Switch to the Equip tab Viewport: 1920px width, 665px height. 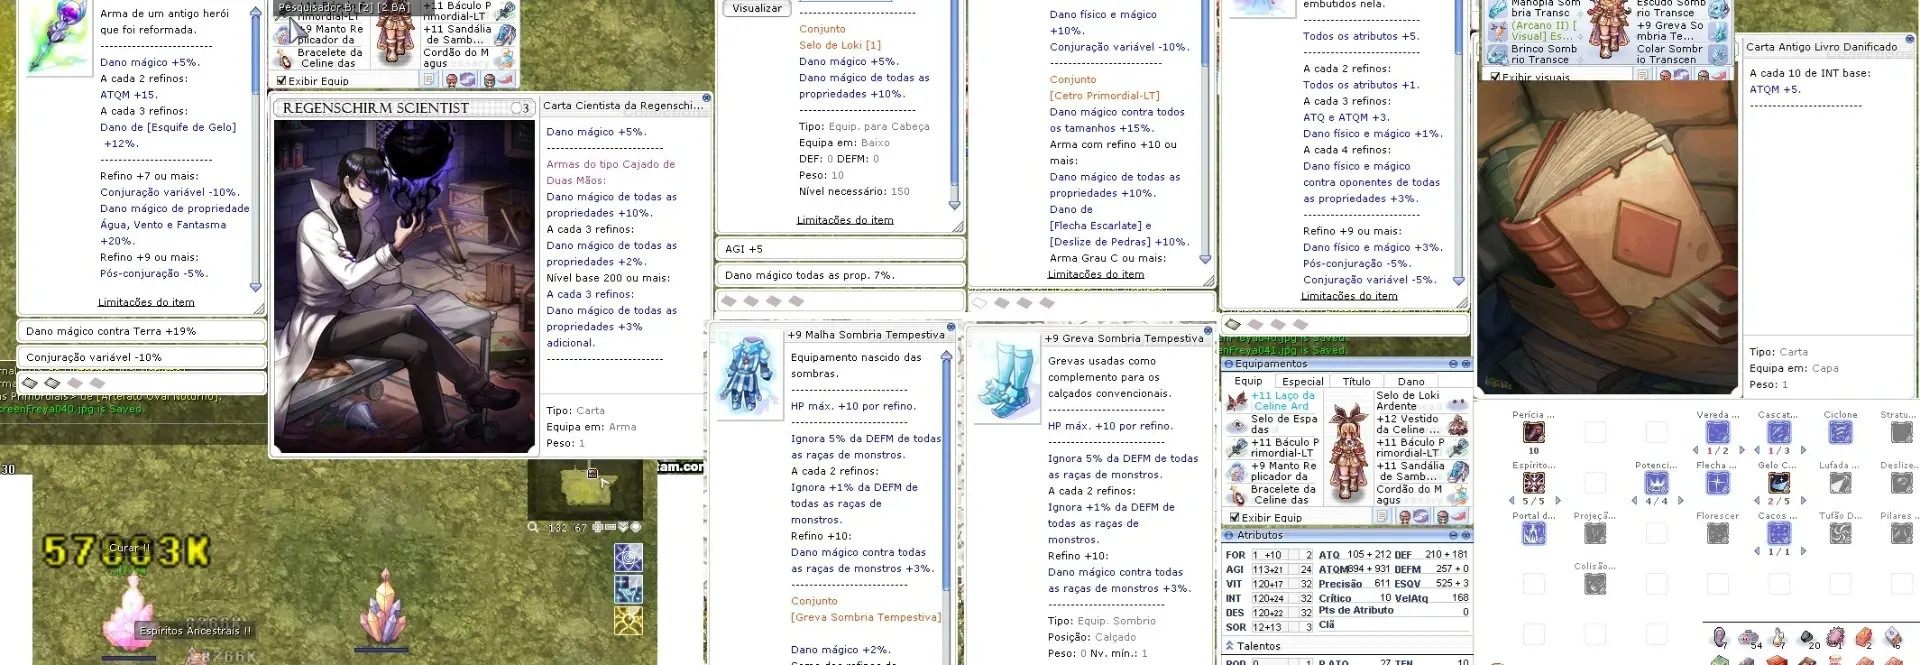pyautogui.click(x=1248, y=381)
